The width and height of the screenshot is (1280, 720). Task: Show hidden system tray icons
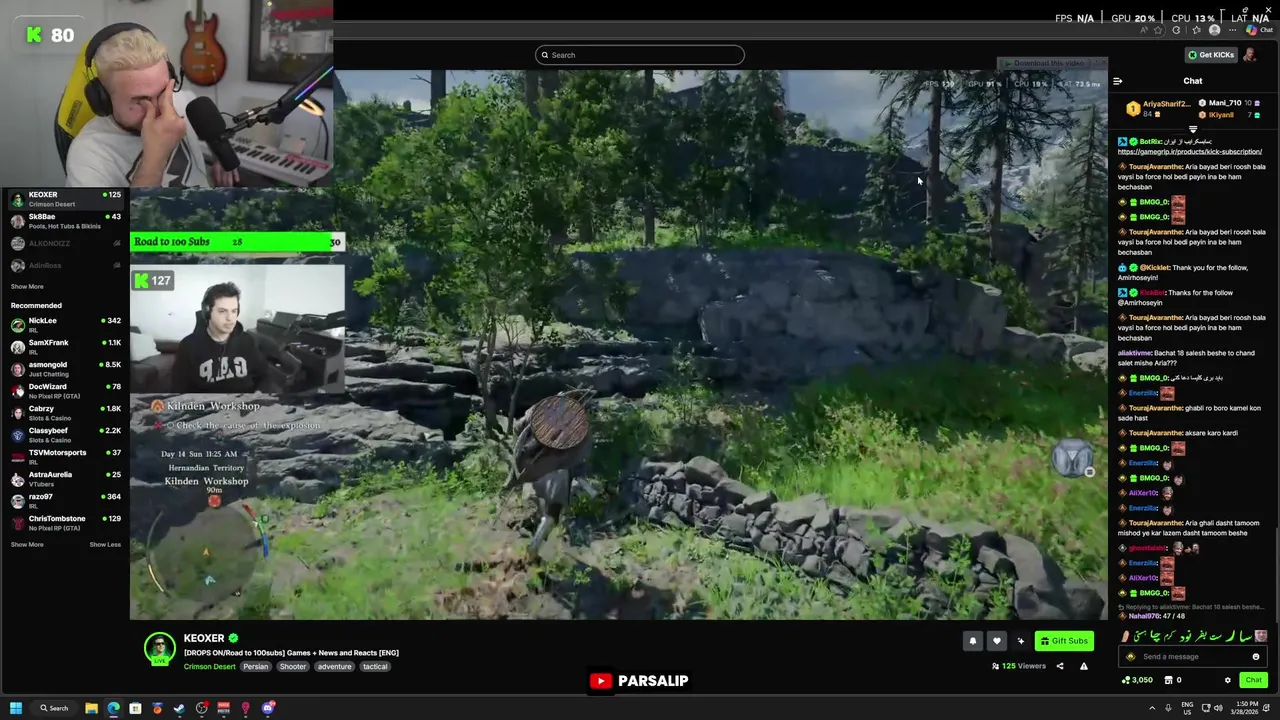[1152, 708]
